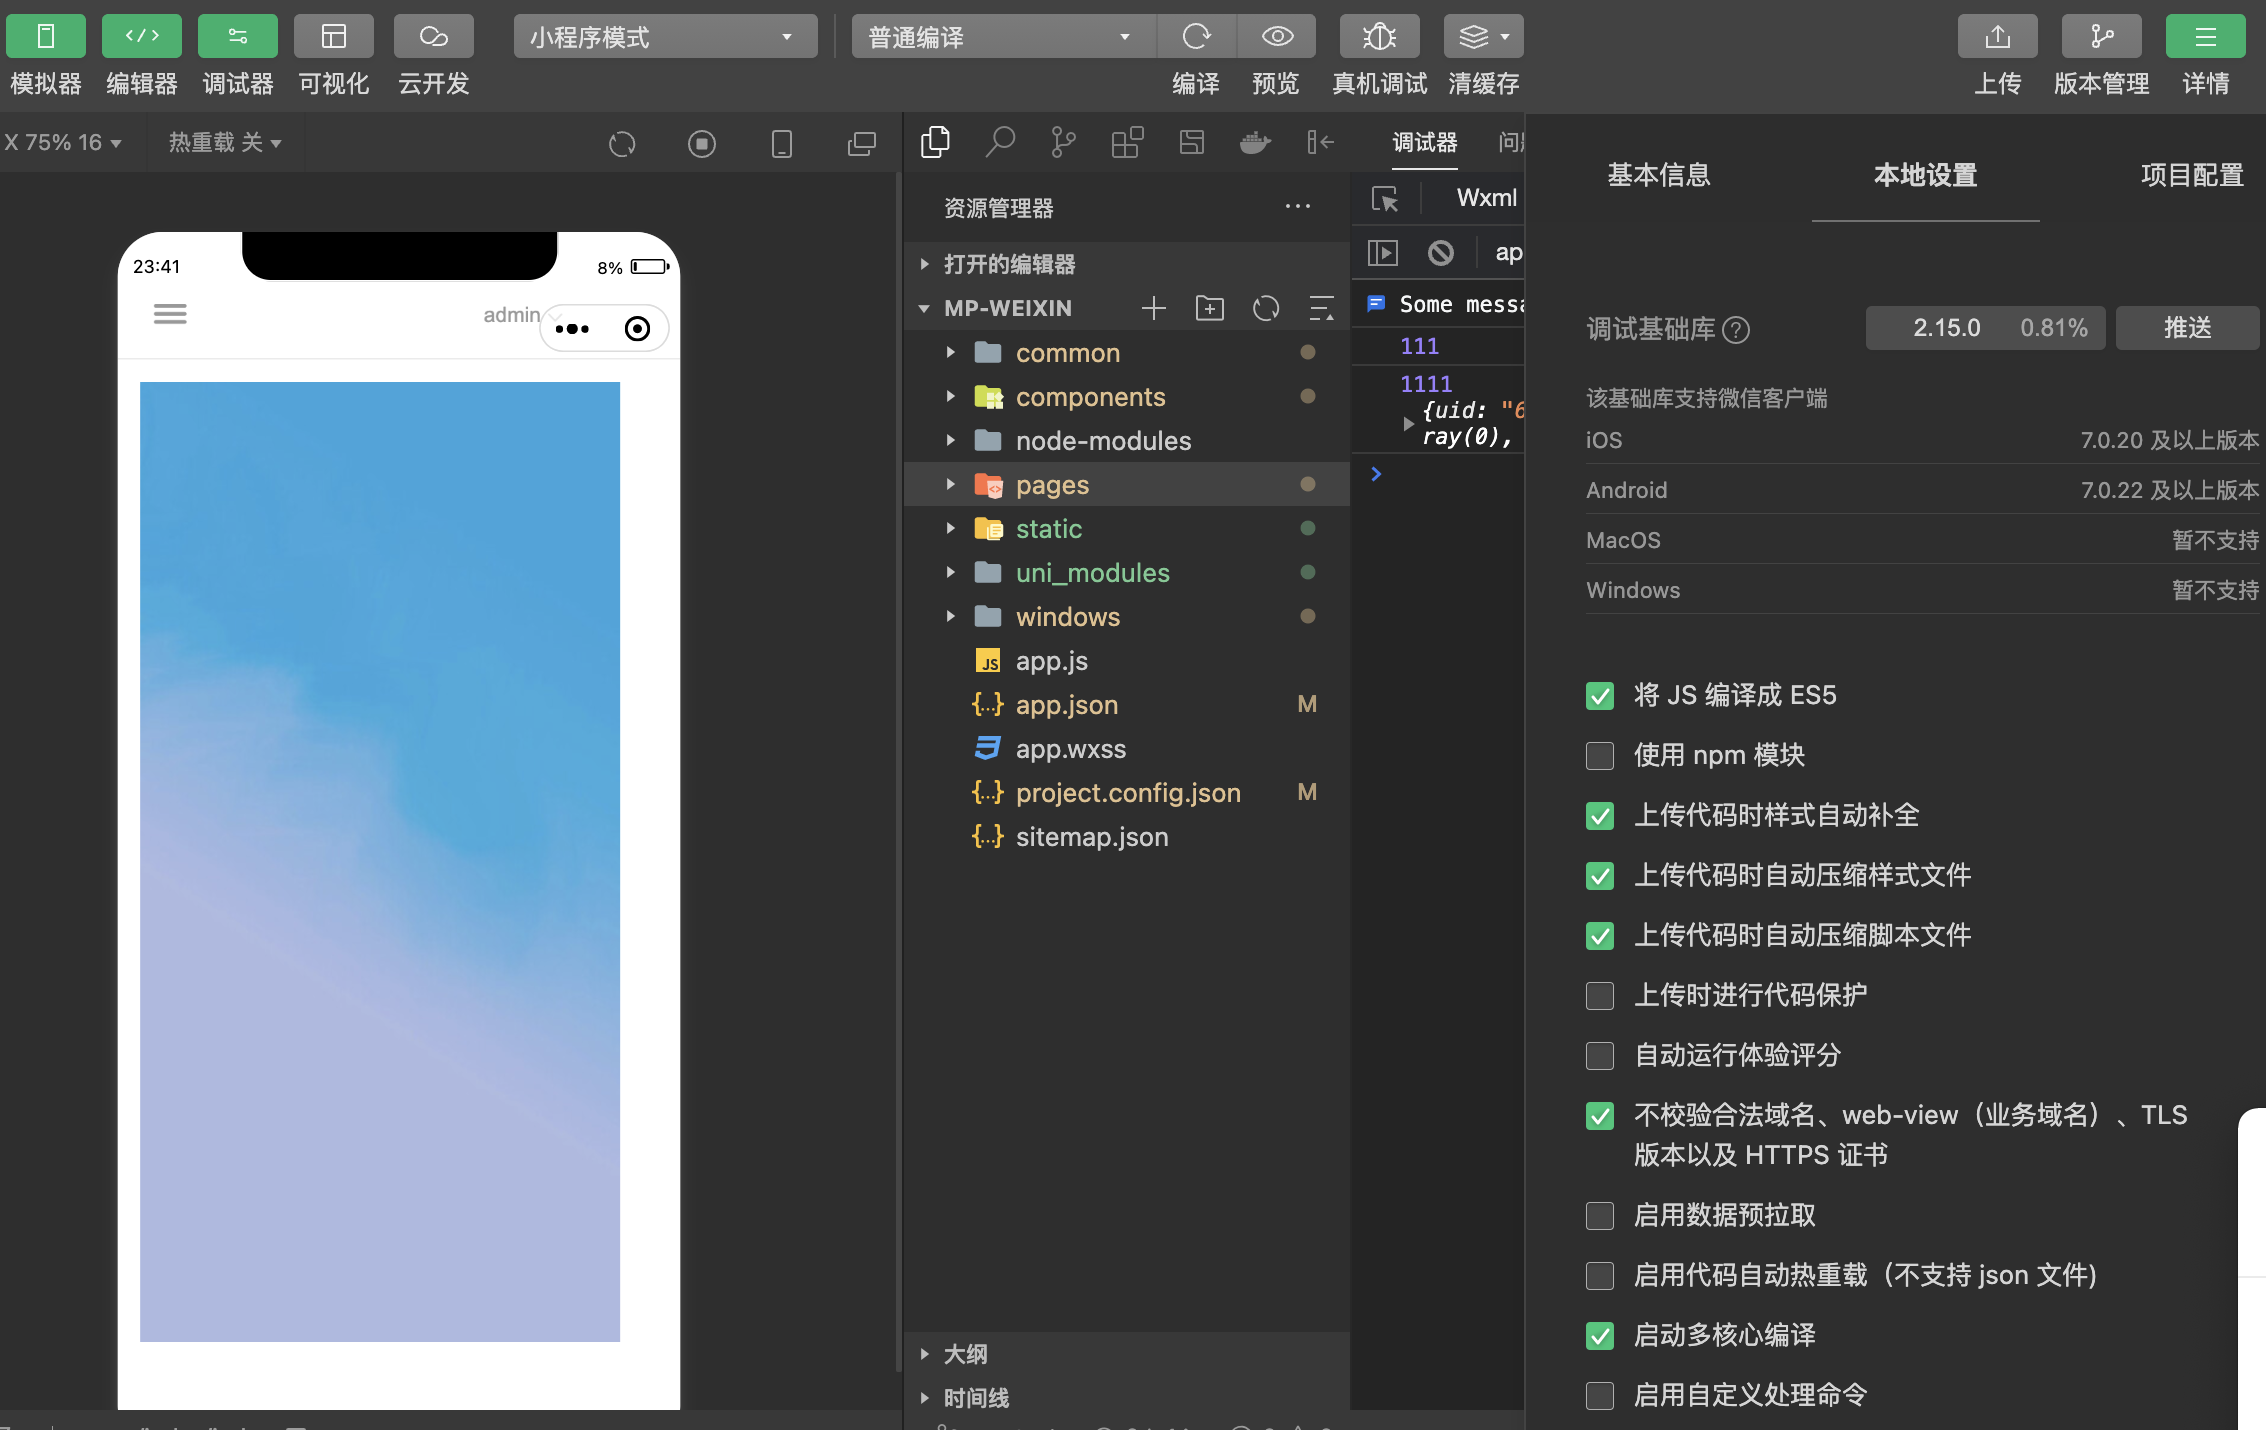Image resolution: width=2266 pixels, height=1430 pixels.
Task: Switch to the 项目配置 tab
Action: 2191,175
